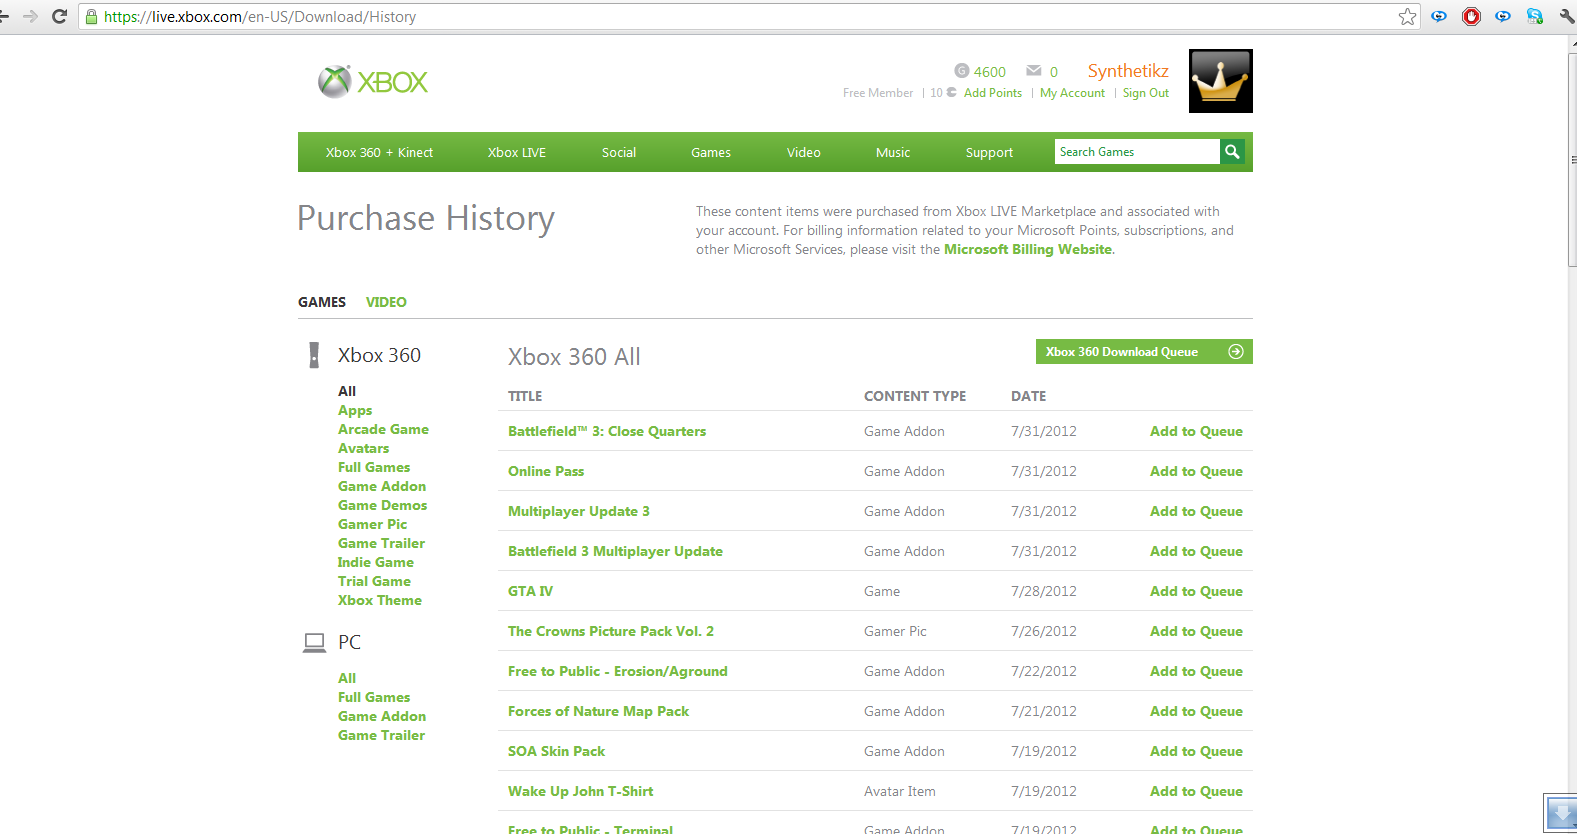Open the Multiplayer Update 3 title
The height and width of the screenshot is (834, 1577).
[x=579, y=511]
